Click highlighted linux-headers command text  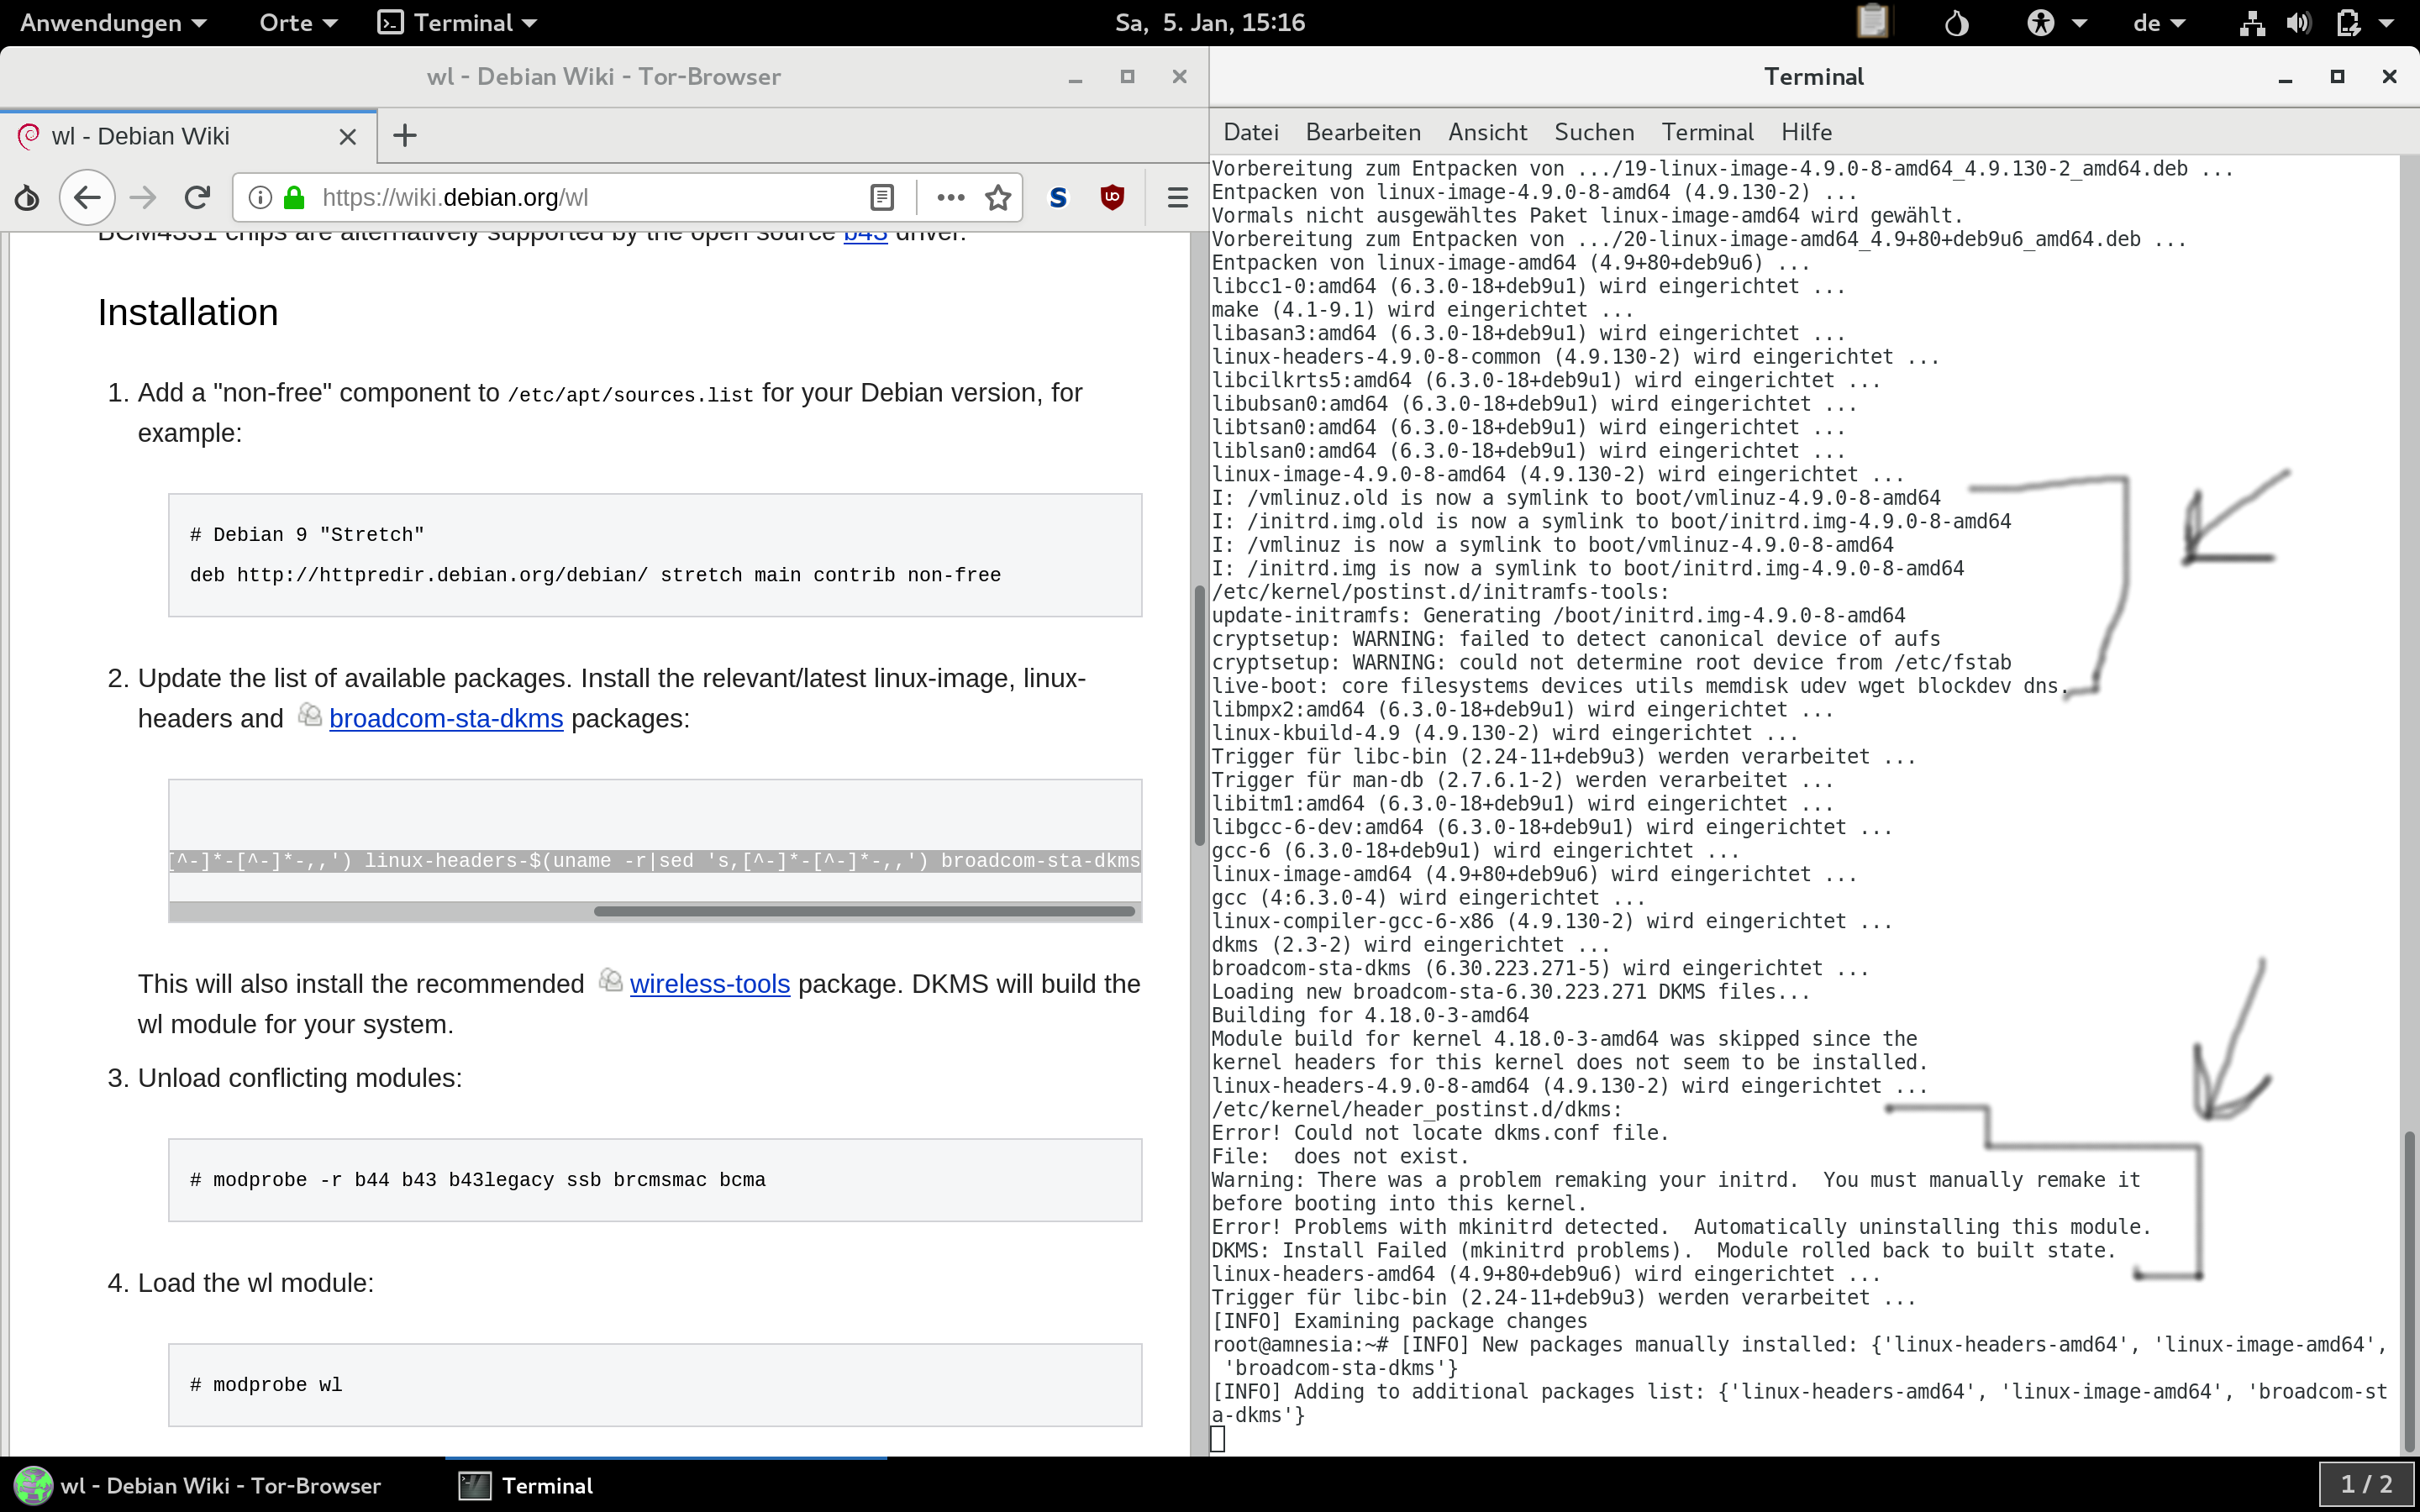click(x=654, y=861)
